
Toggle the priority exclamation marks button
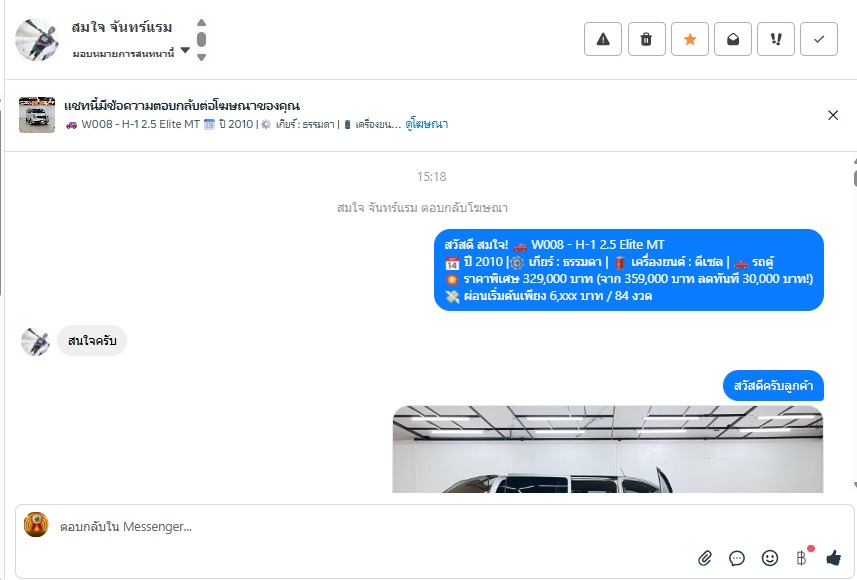click(x=776, y=39)
